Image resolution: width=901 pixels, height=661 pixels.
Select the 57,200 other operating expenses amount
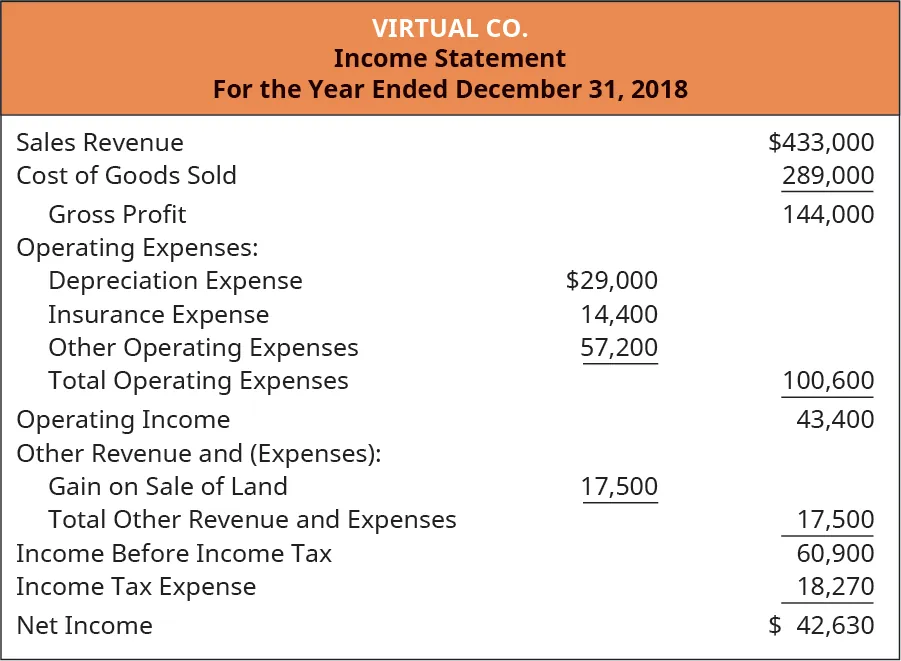coord(619,348)
